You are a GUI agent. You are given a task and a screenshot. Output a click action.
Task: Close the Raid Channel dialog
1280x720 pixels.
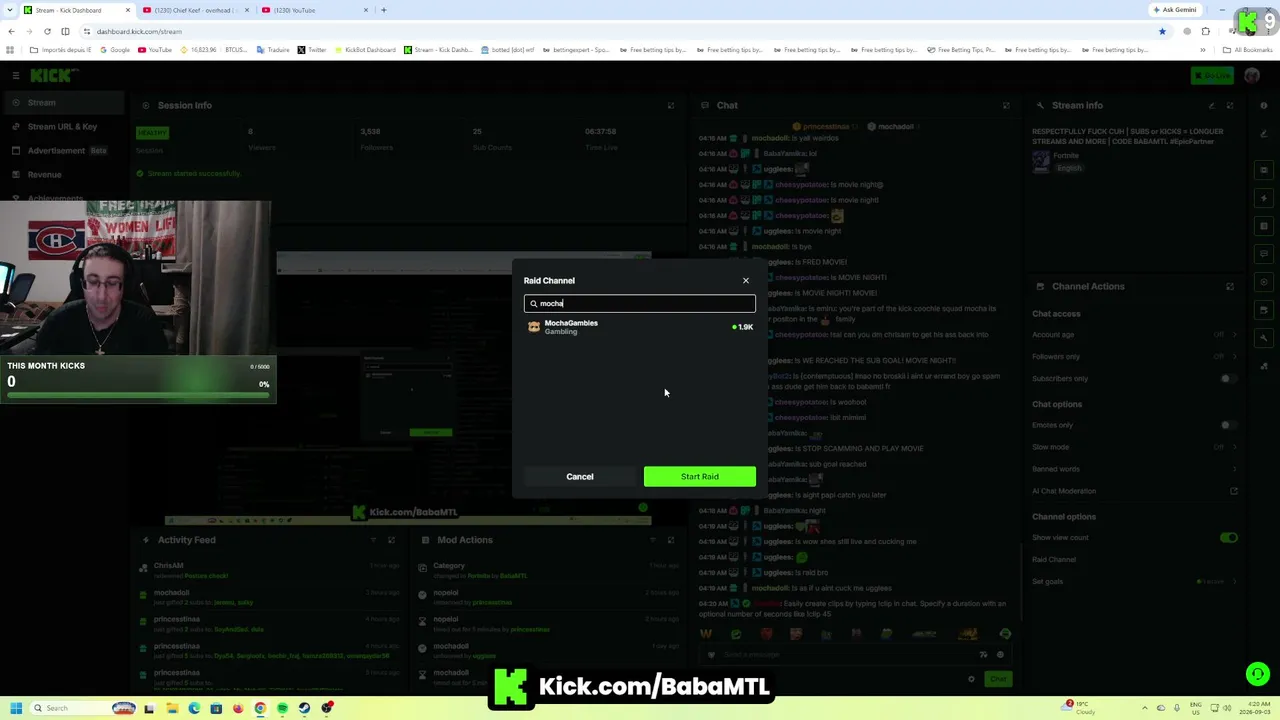click(745, 281)
